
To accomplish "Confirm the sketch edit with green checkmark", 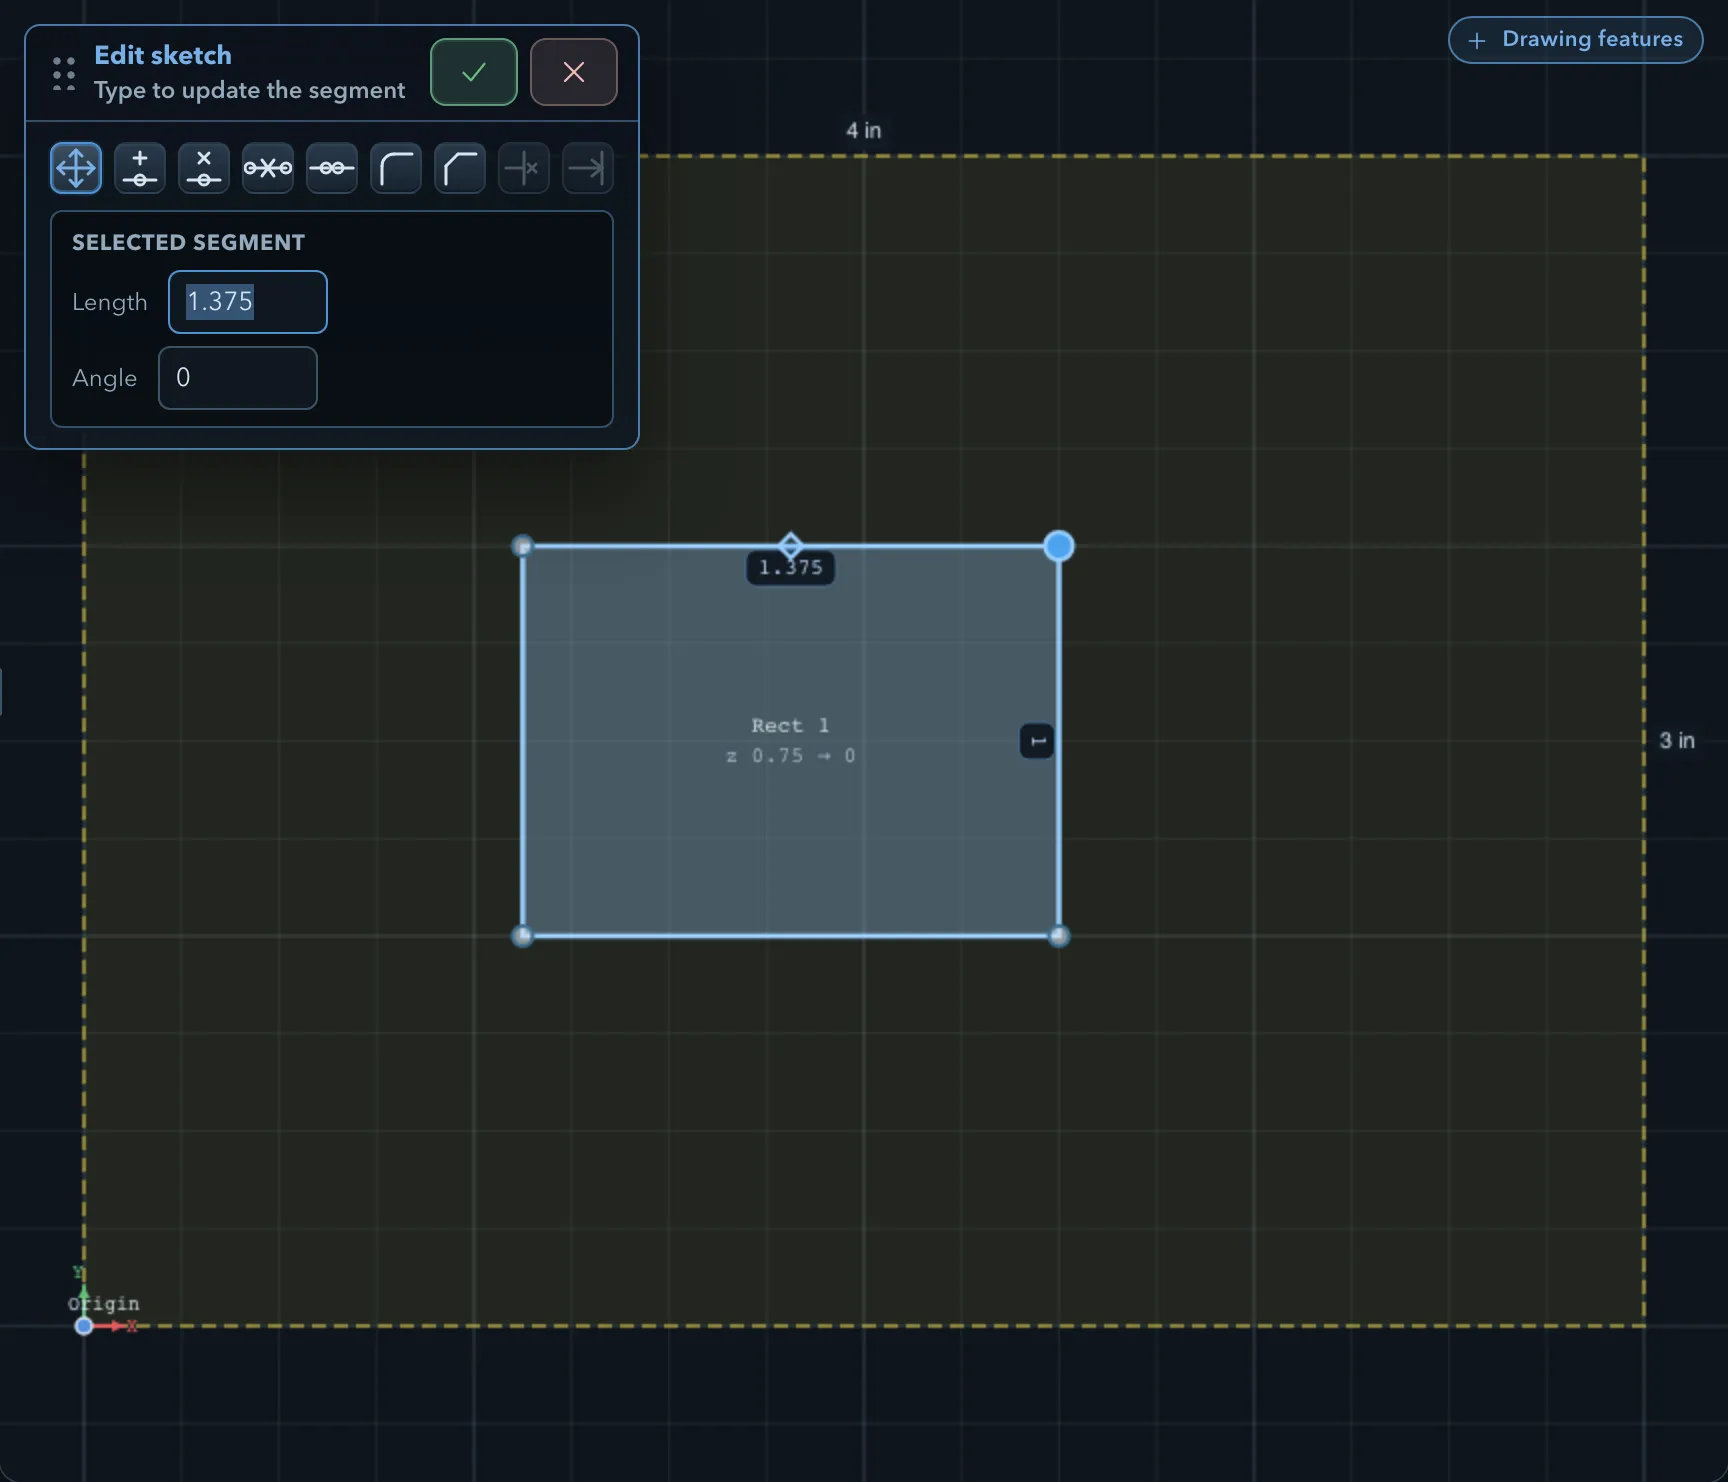I will click(474, 72).
